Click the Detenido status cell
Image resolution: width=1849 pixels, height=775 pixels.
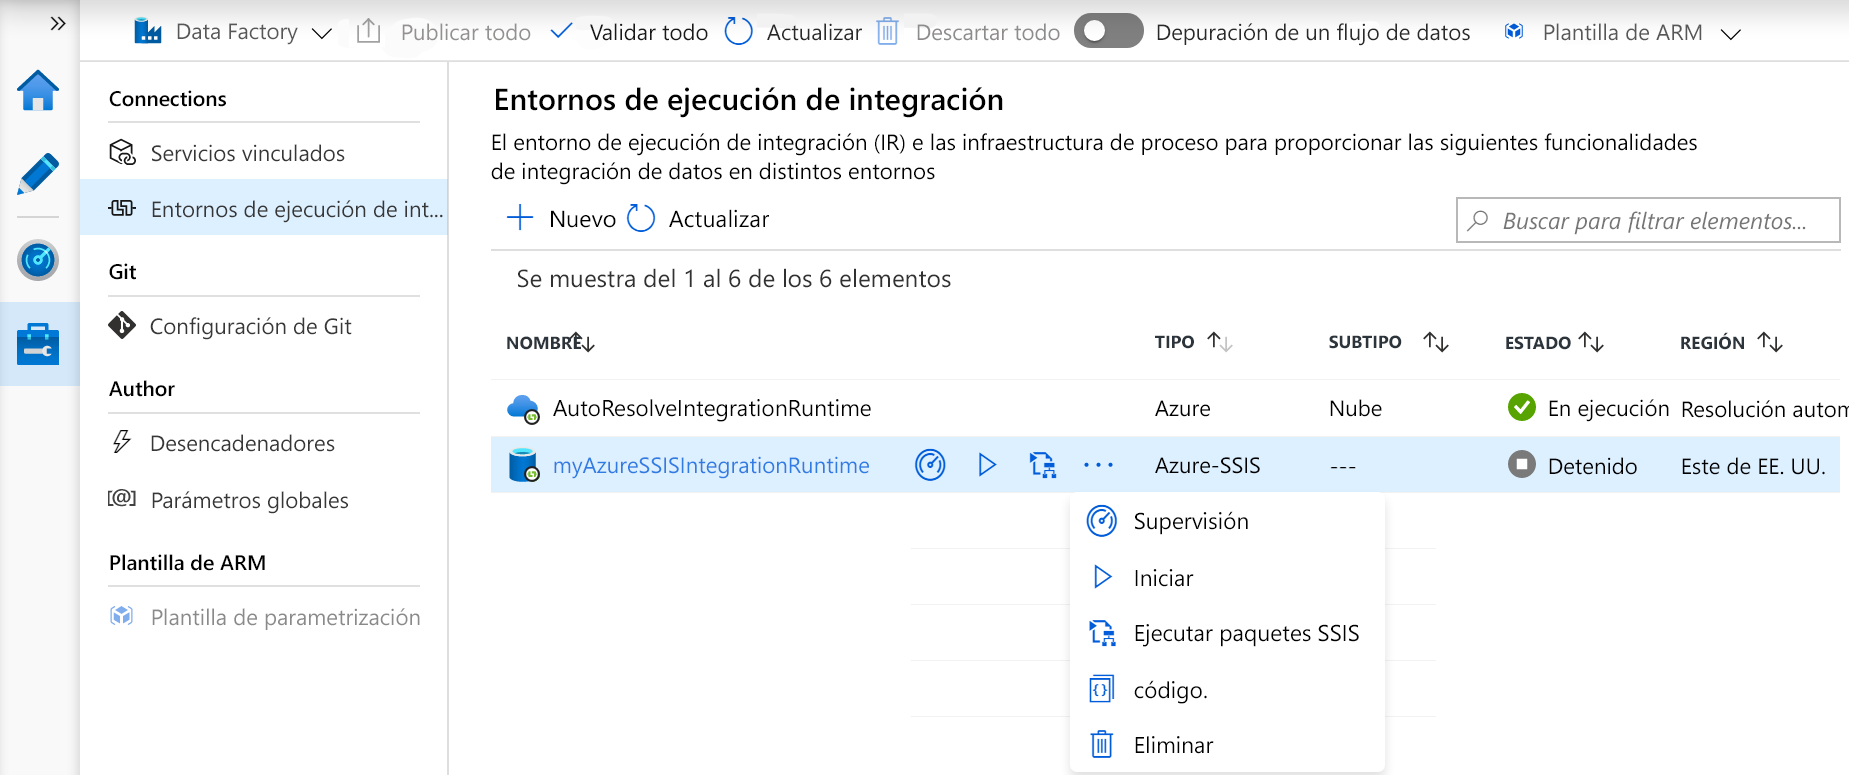(1573, 465)
